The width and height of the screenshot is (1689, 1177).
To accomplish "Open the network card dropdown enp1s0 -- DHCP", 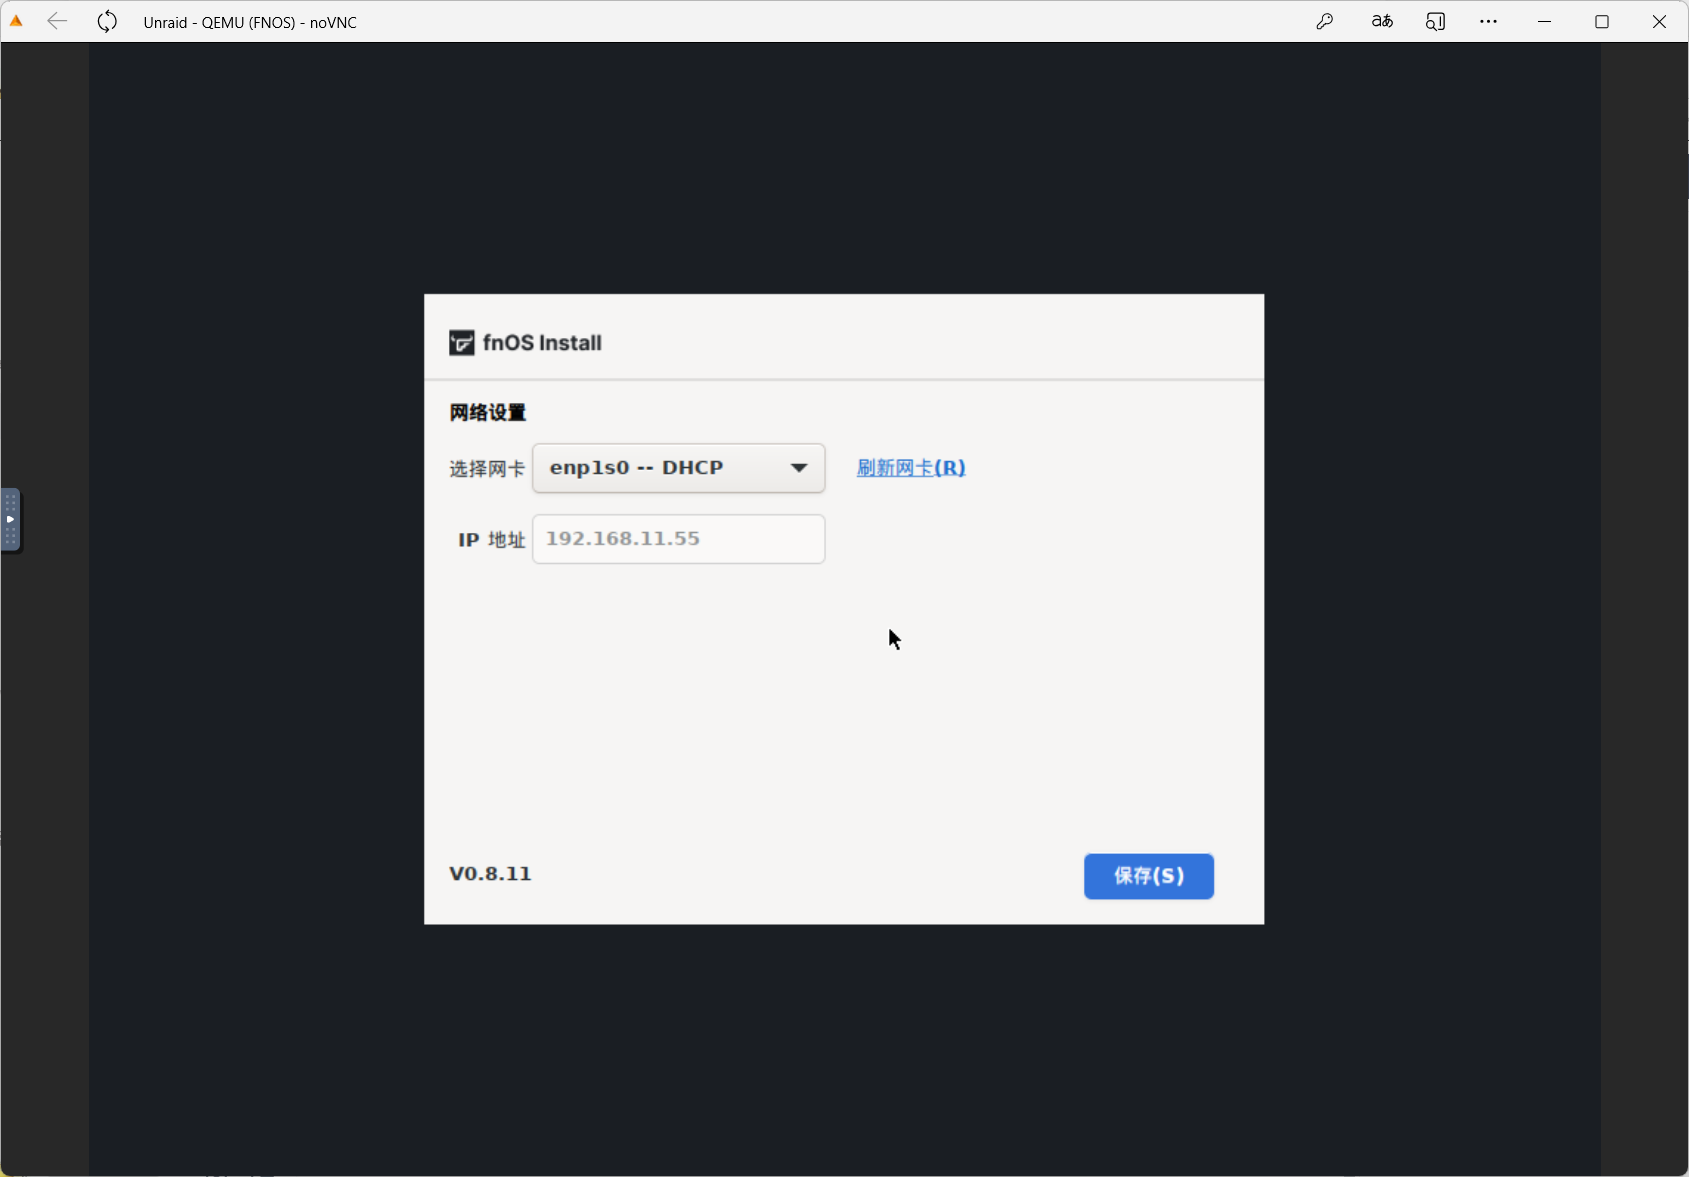I will [x=678, y=468].
